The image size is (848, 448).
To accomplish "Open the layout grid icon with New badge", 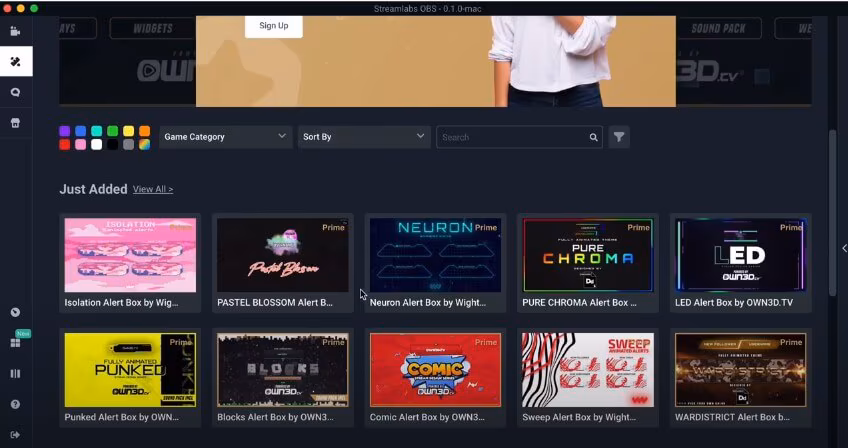I will click(15, 342).
